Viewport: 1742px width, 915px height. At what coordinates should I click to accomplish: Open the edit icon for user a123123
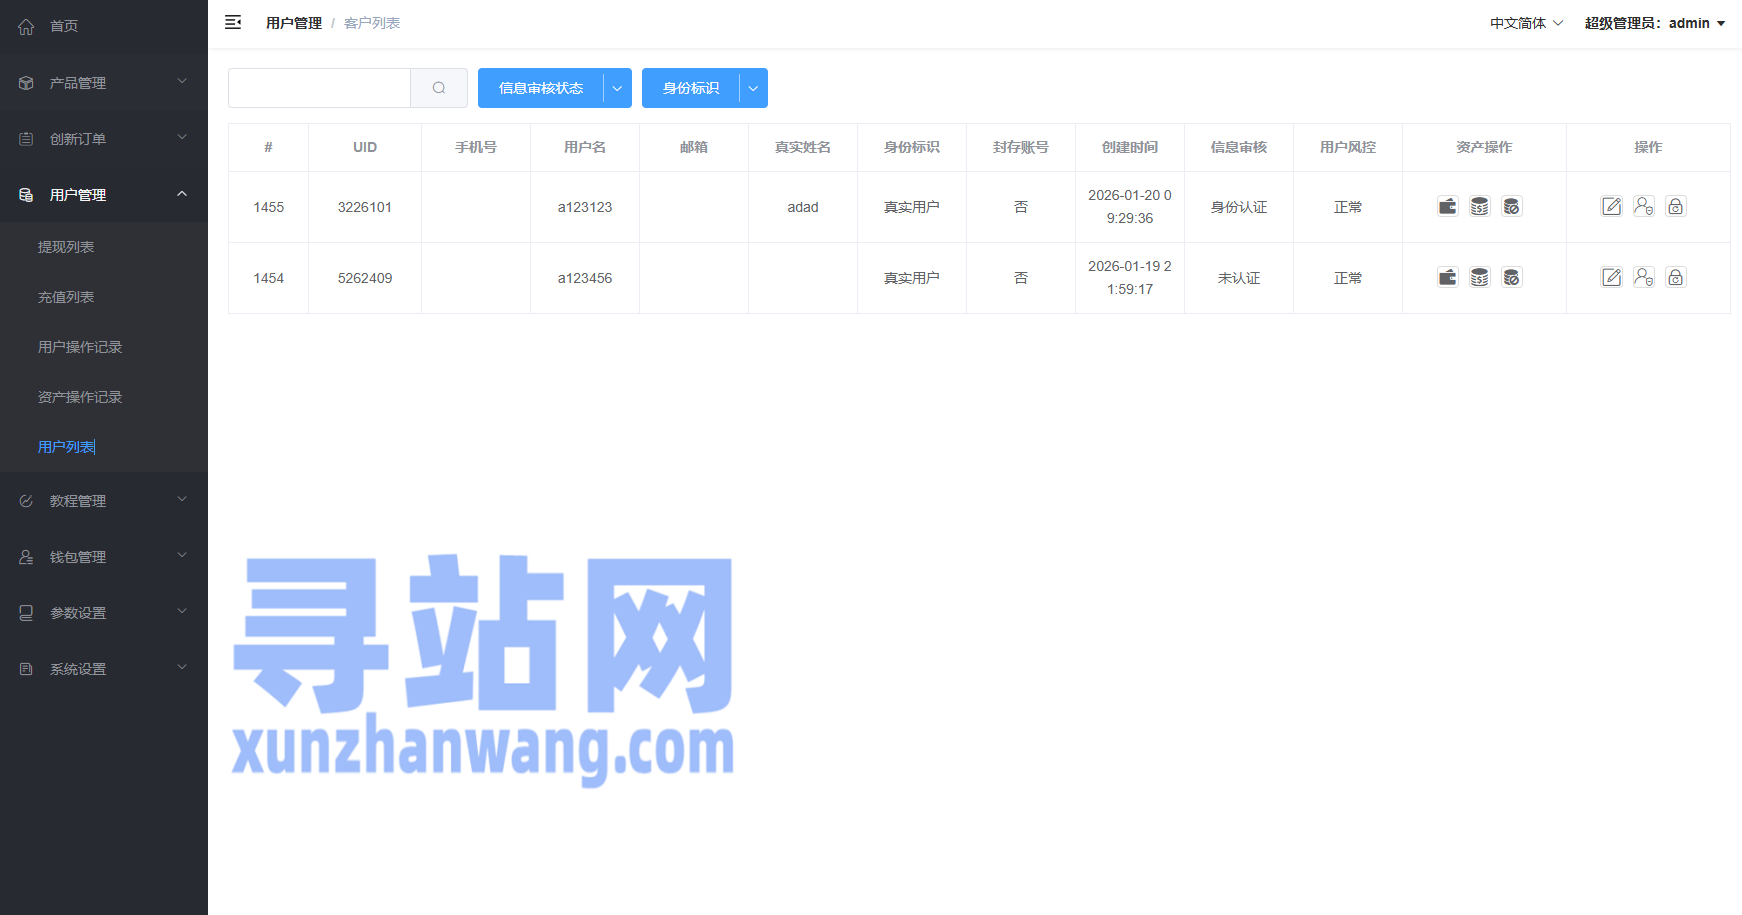[1611, 207]
